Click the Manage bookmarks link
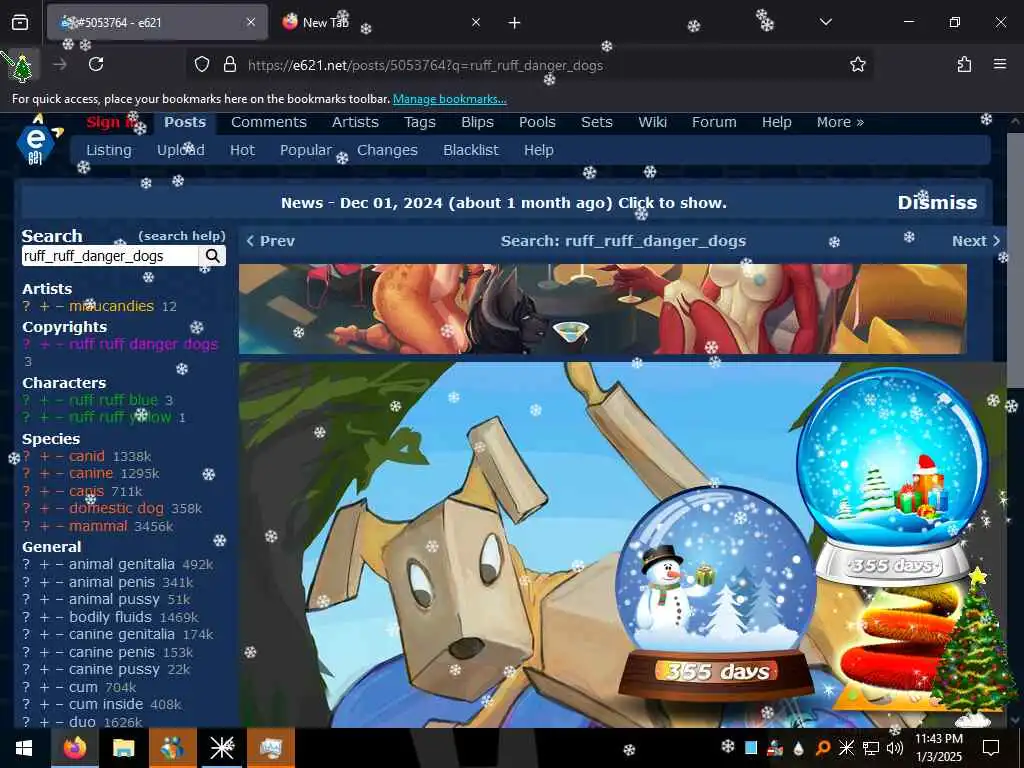 coord(449,99)
